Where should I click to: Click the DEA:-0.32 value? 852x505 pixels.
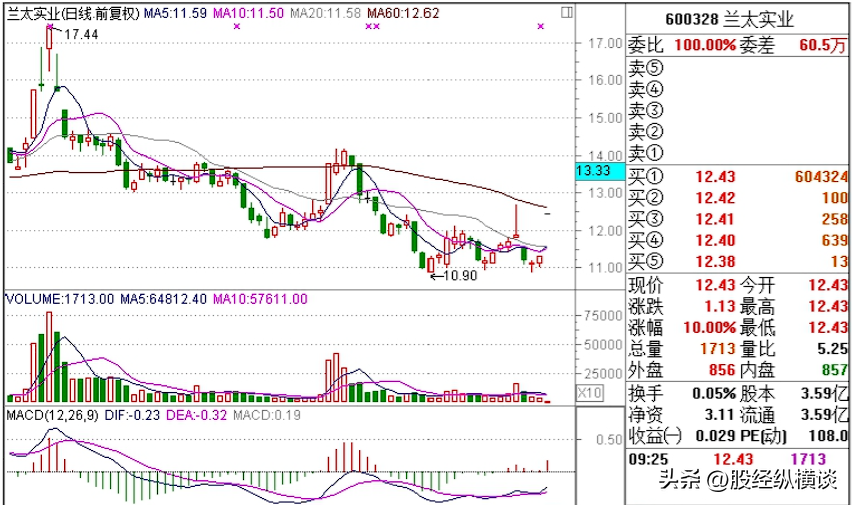(x=196, y=415)
